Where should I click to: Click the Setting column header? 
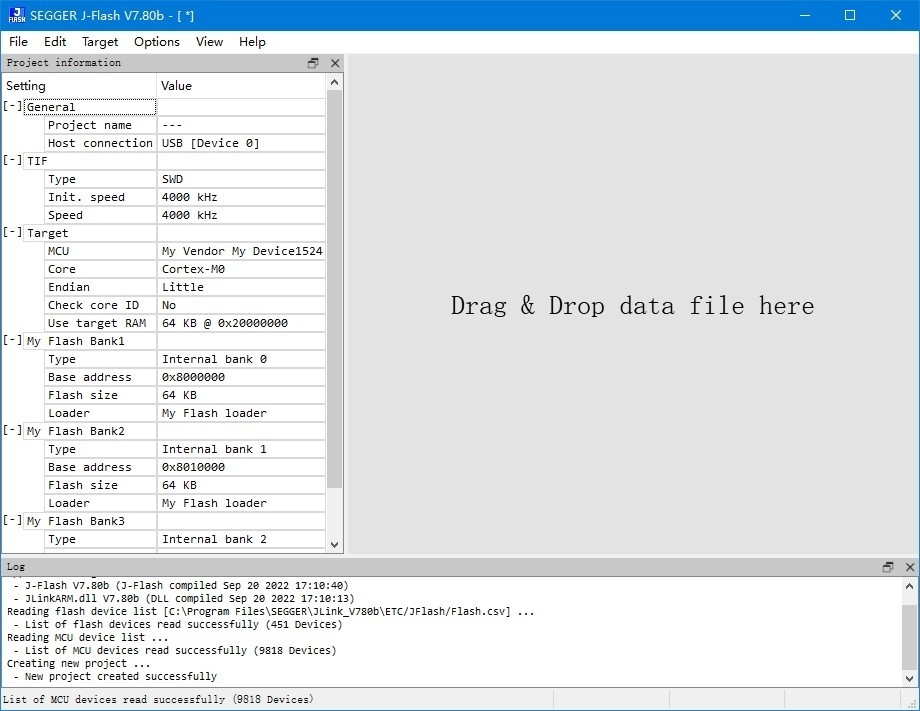(x=80, y=86)
